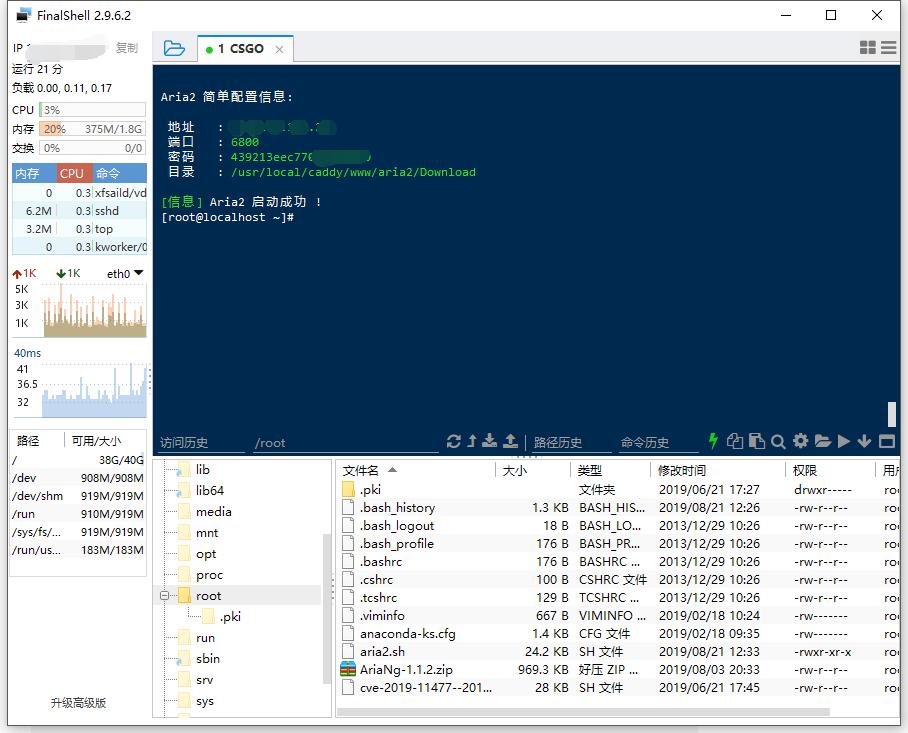Sort processes by 命令 column
Screen dimensions: 908x733
[119, 173]
